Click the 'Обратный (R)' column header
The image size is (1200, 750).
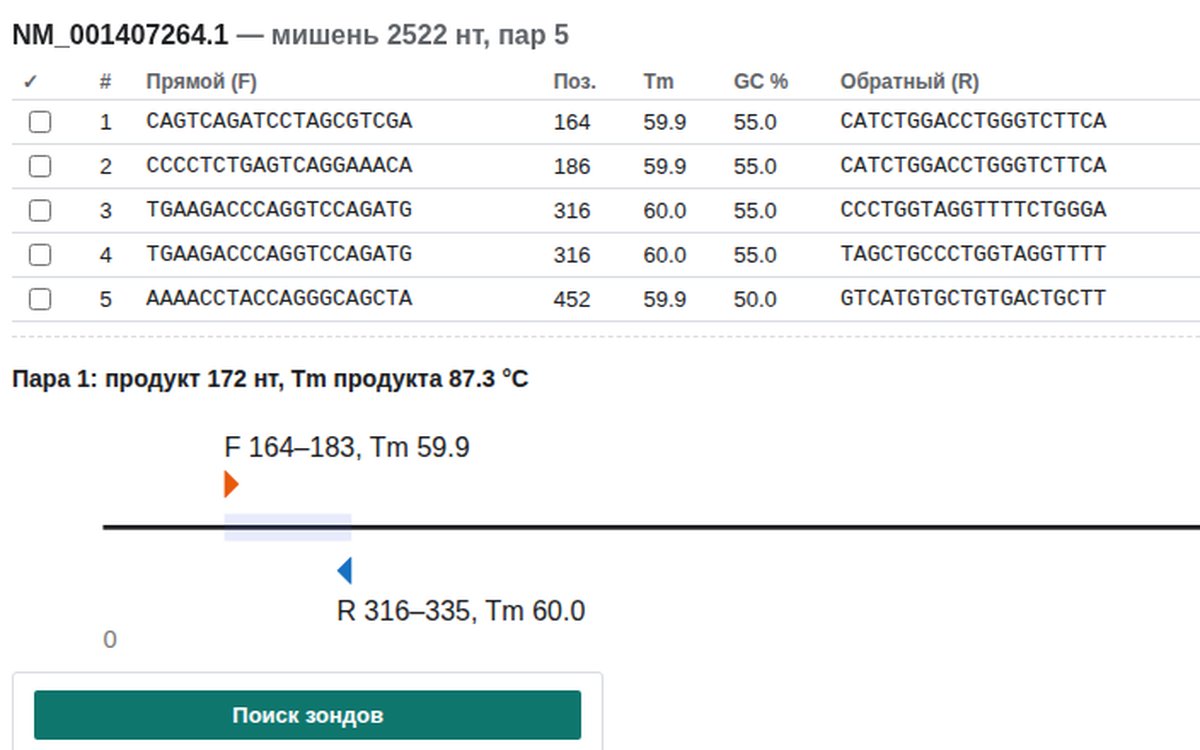(x=910, y=82)
